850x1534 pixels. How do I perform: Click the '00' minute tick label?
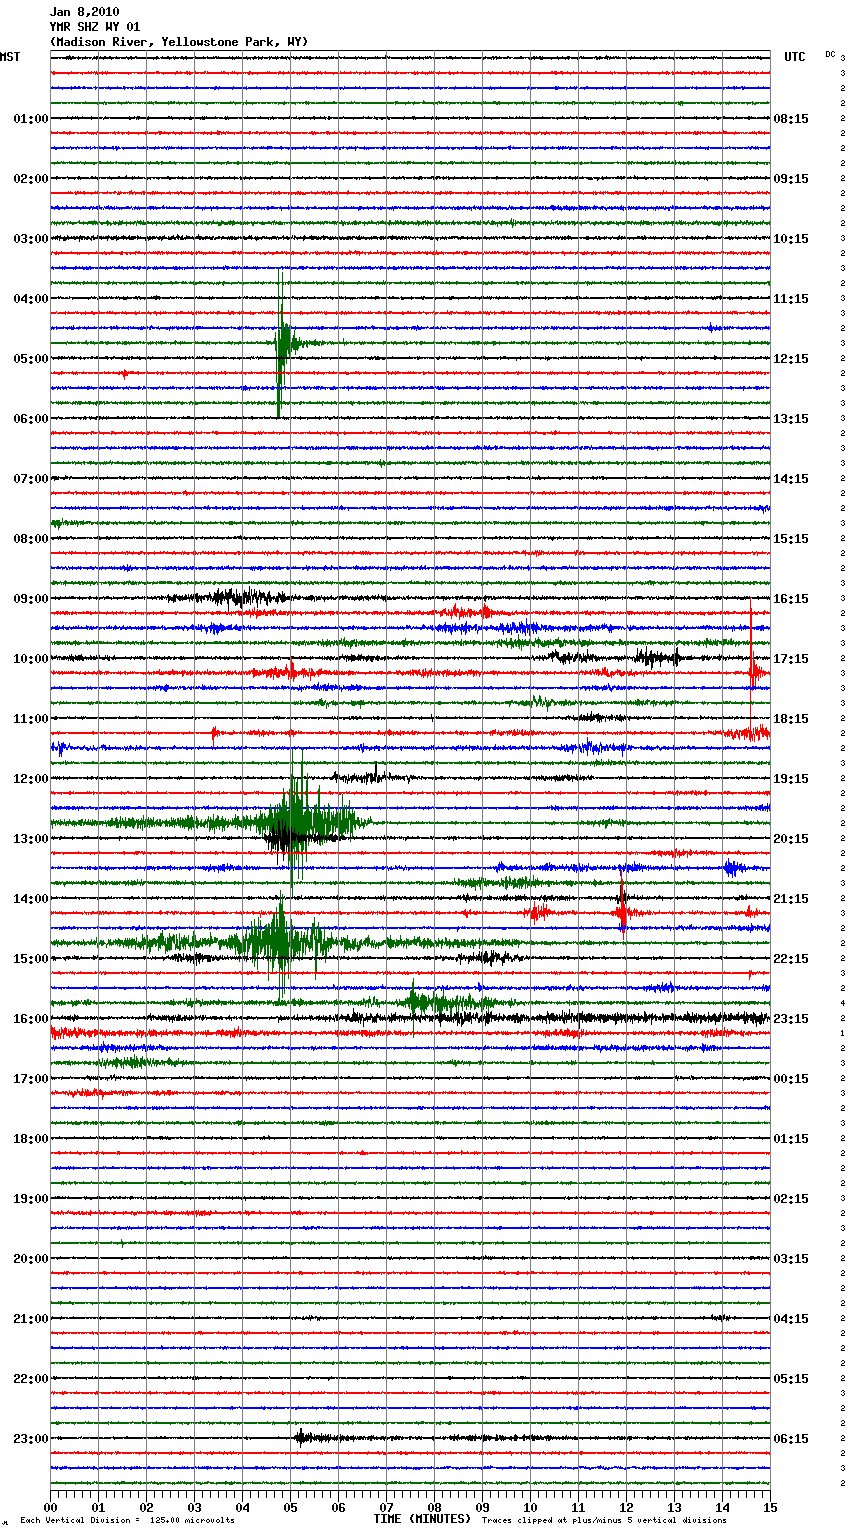click(50, 1507)
